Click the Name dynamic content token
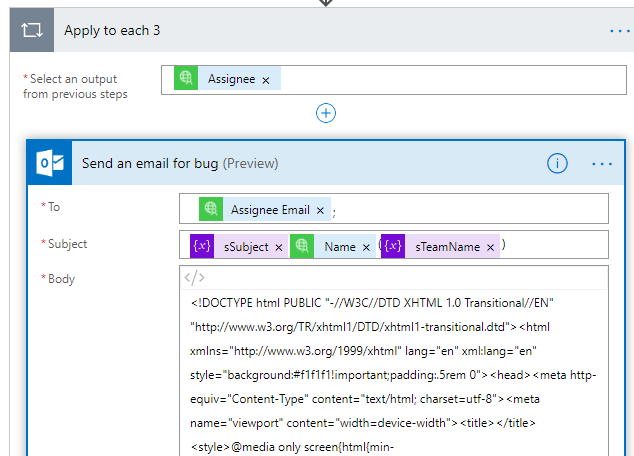Image resolution: width=634 pixels, height=456 pixels. pos(340,246)
